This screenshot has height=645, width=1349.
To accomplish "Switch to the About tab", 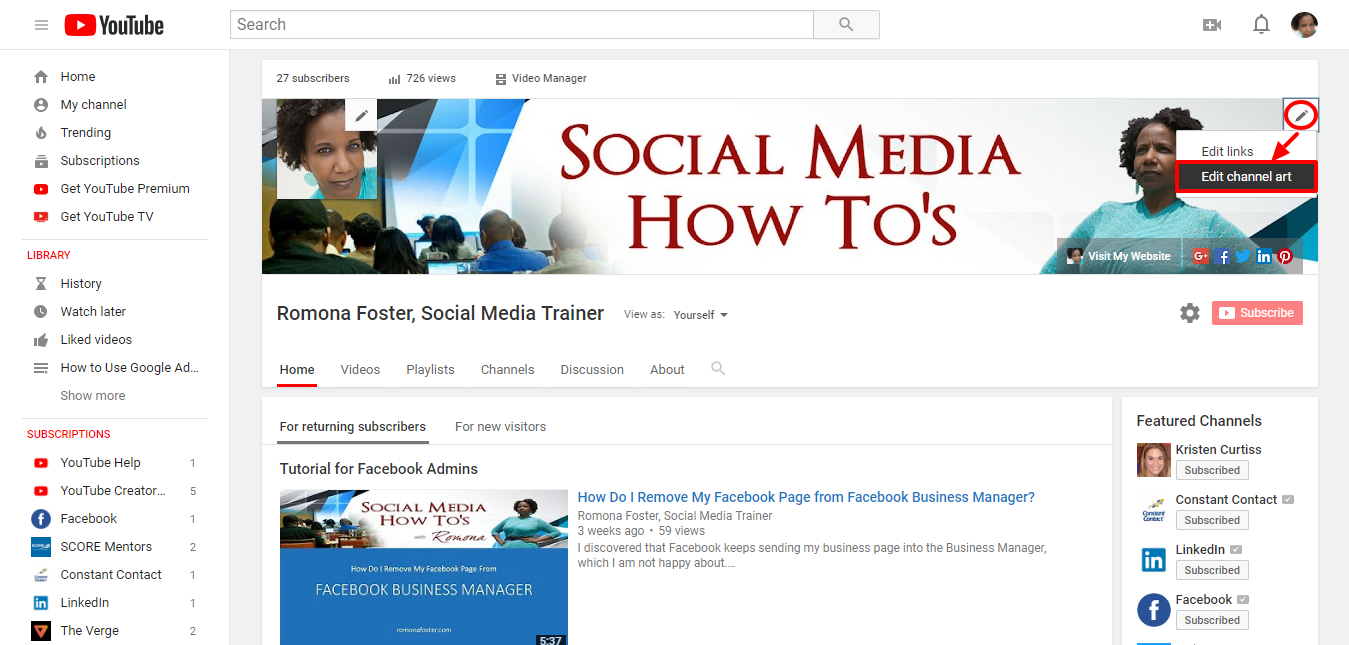I will [x=667, y=370].
